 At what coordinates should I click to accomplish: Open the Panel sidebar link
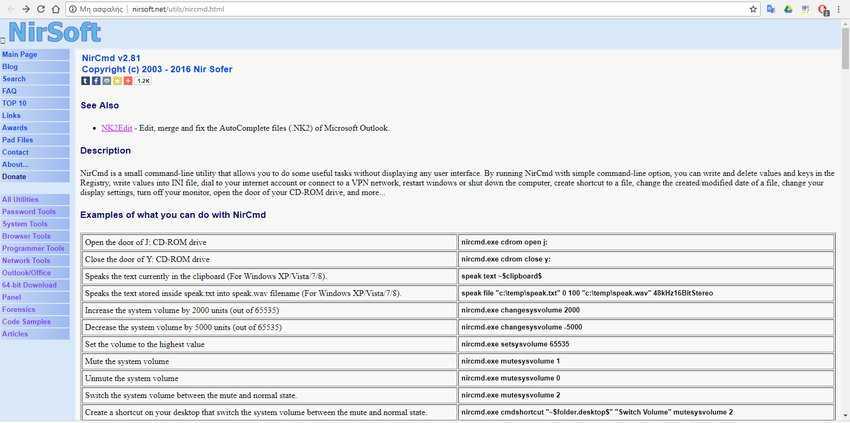35,297
